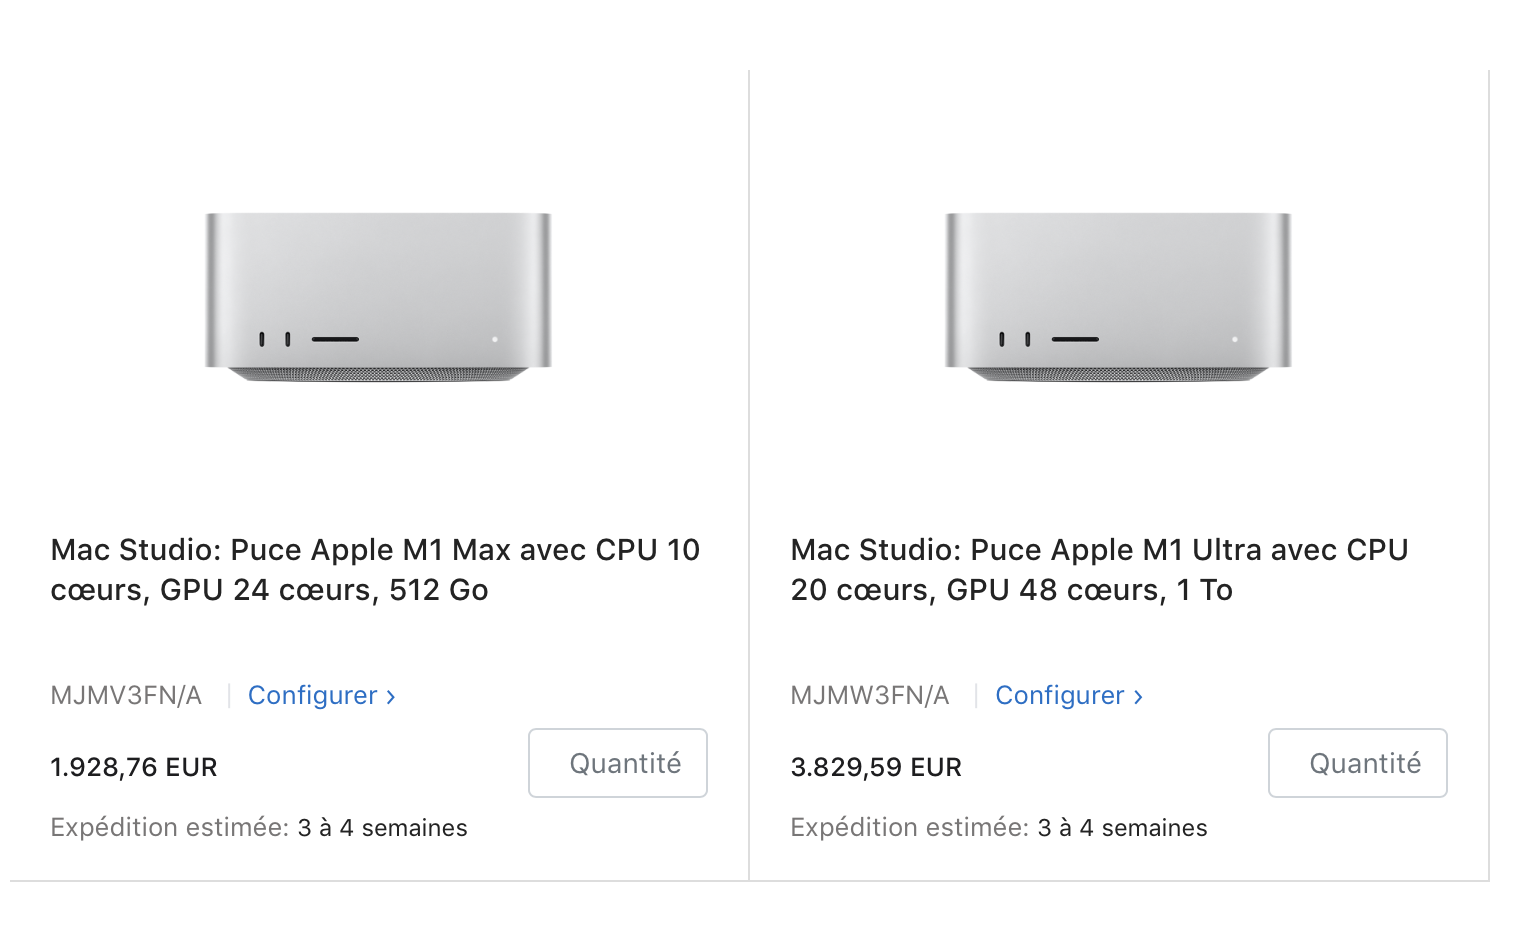This screenshot has height=942, width=1524.
Task: Click the SD card slot on M1 Max image
Action: (335, 339)
